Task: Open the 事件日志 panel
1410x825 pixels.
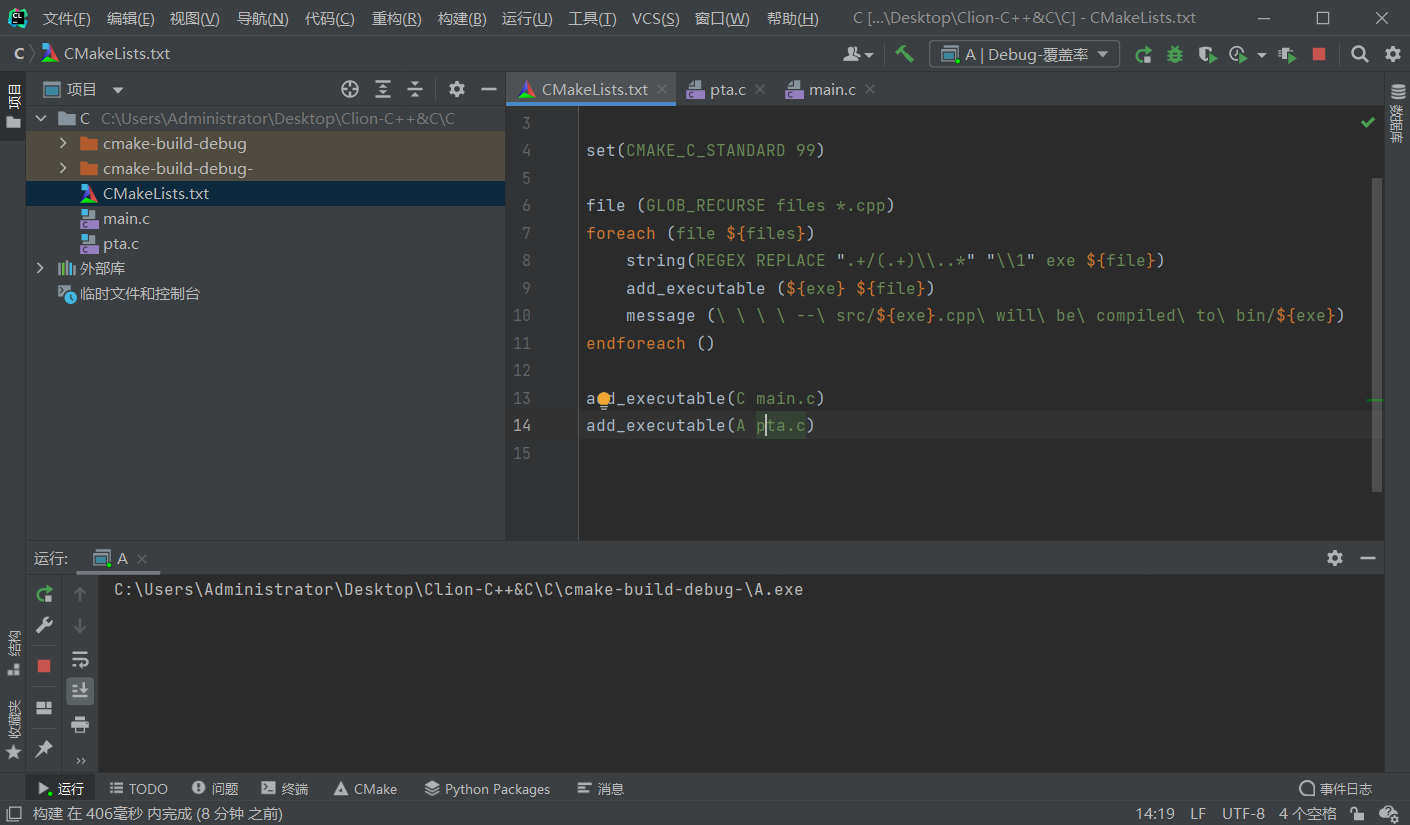Action: 1335,789
